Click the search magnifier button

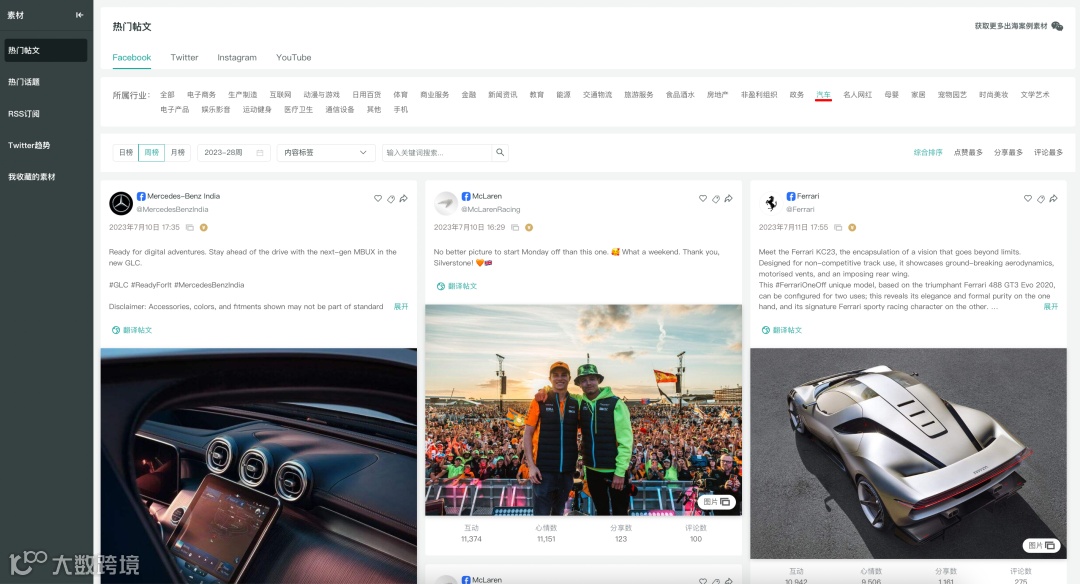[500, 152]
